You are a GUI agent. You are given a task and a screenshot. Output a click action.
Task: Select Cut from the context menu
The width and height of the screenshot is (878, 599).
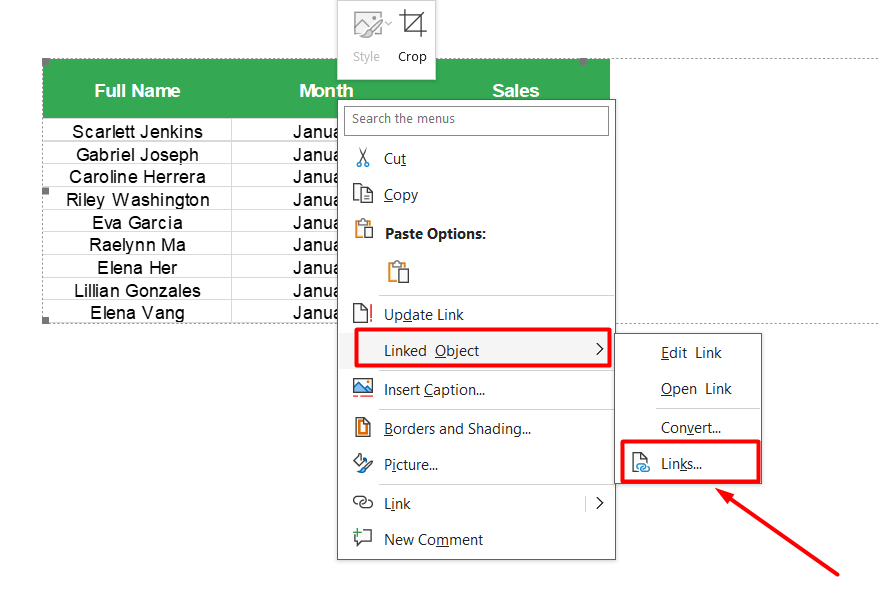click(476, 159)
